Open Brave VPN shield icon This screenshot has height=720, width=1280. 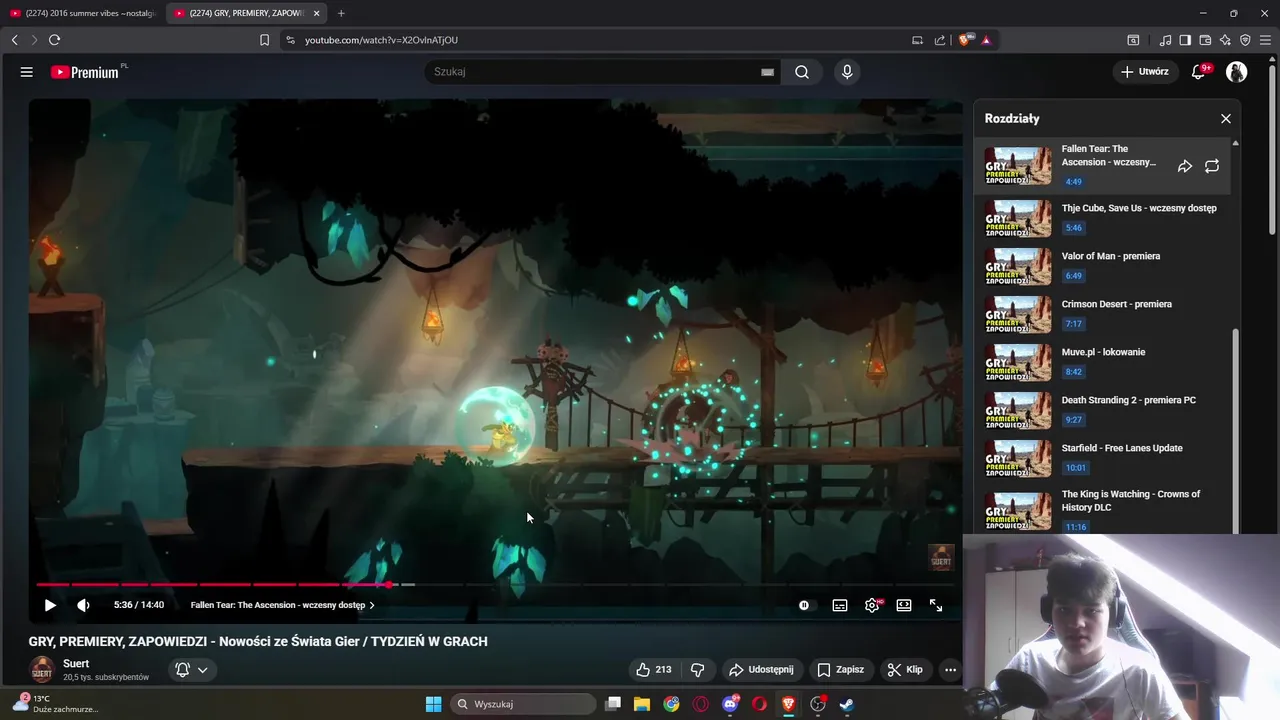point(1245,40)
